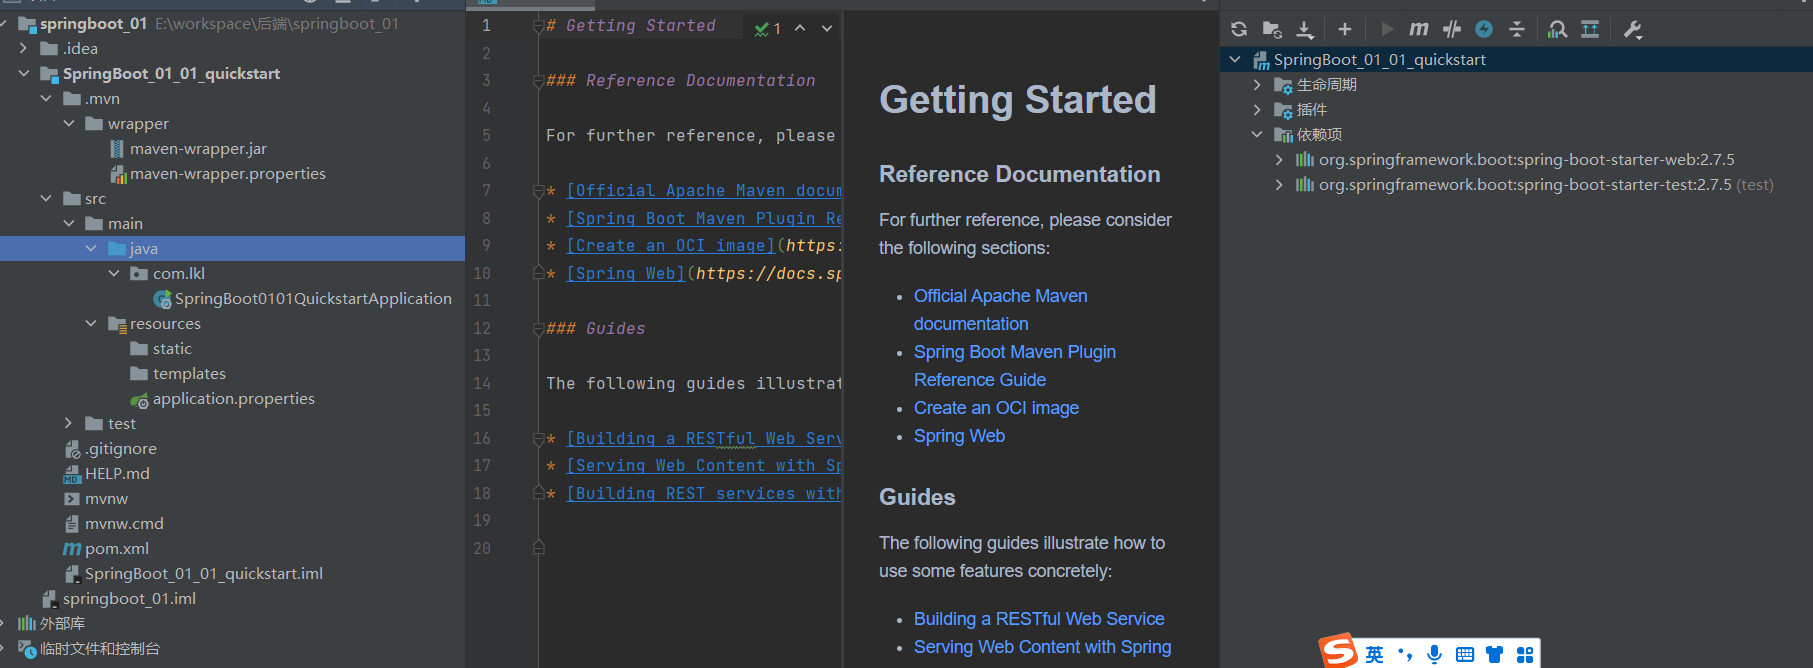Screen dimensions: 1813x668
Task: Collapse 依赖项 dependencies node
Action: click(1257, 135)
